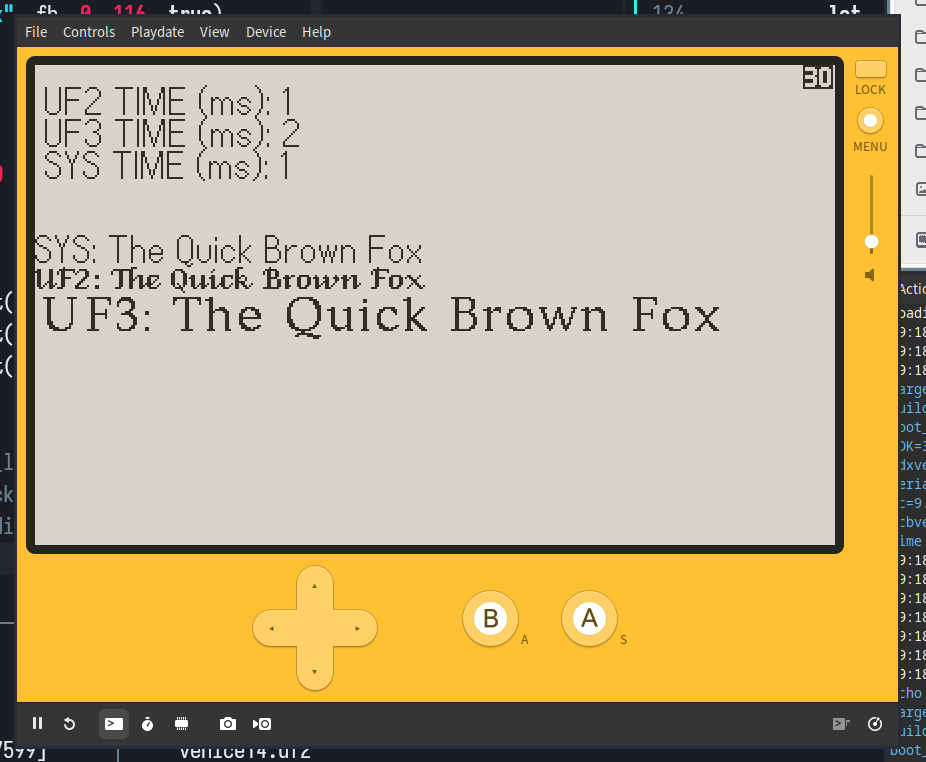Toggle the console terminal icon
The width and height of the screenshot is (926, 762).
[x=114, y=724]
